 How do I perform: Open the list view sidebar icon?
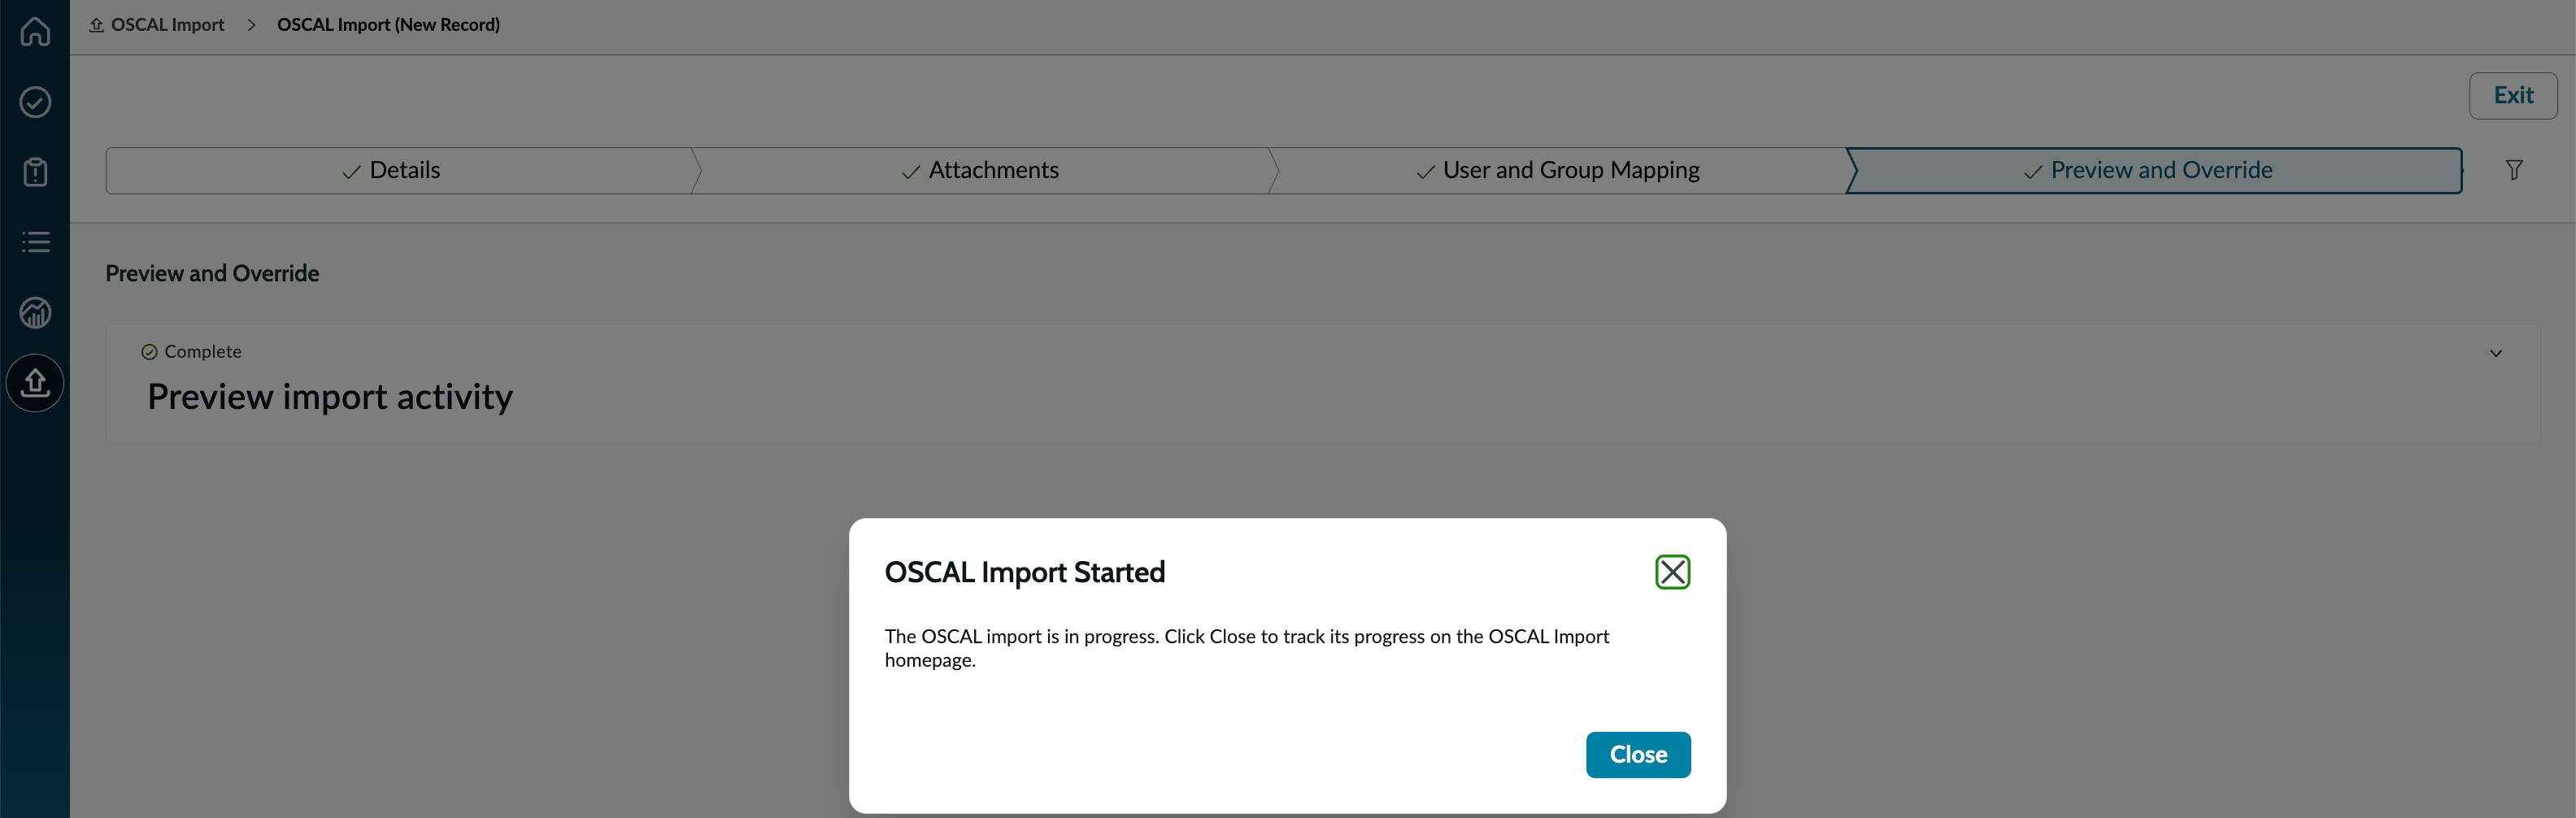[x=35, y=242]
